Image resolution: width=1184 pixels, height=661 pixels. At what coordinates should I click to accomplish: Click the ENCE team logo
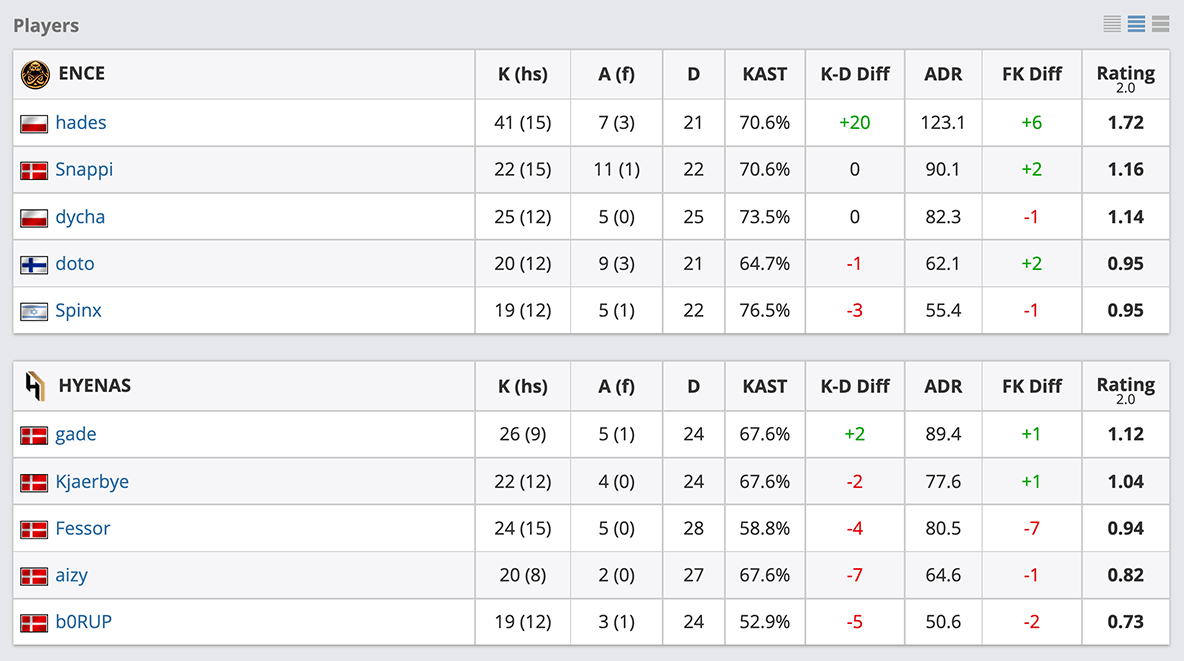35,74
